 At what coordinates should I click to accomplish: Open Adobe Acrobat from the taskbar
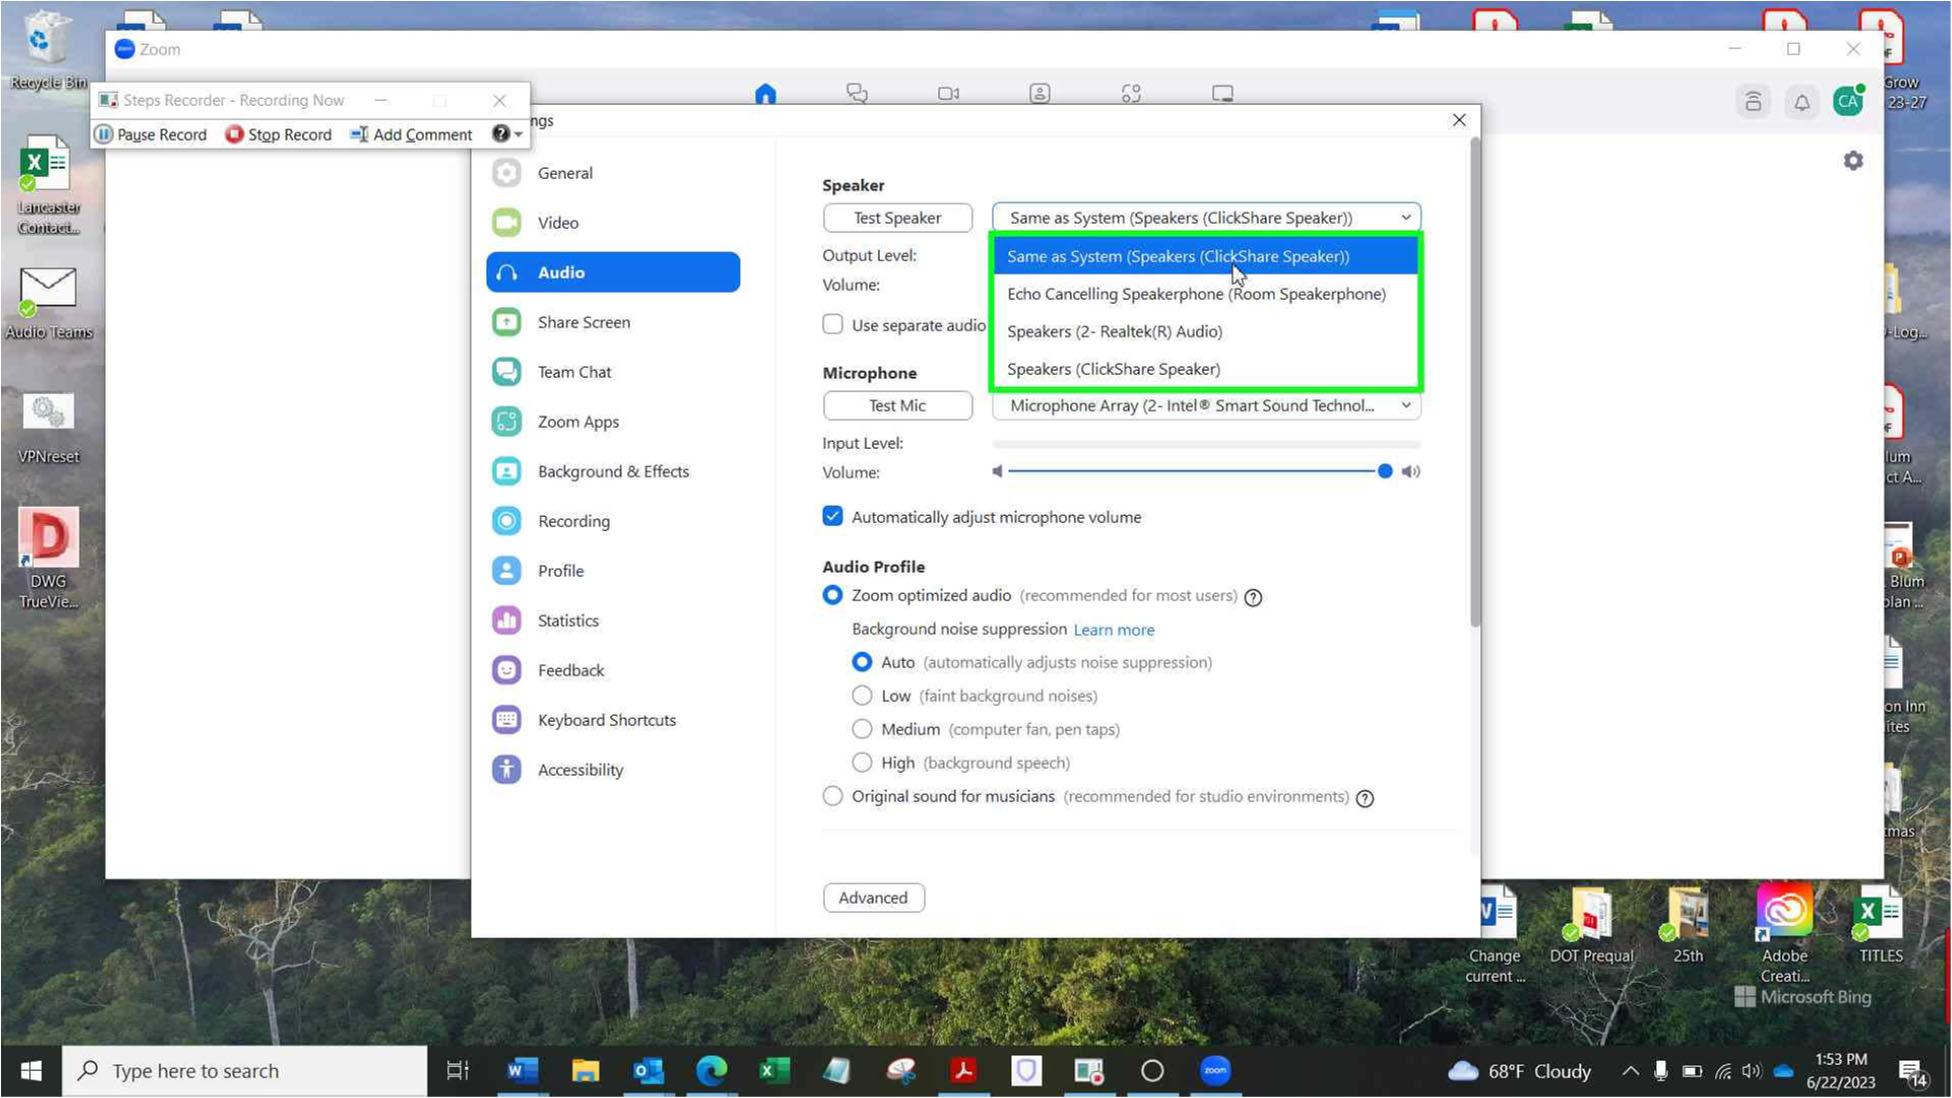[x=963, y=1071]
